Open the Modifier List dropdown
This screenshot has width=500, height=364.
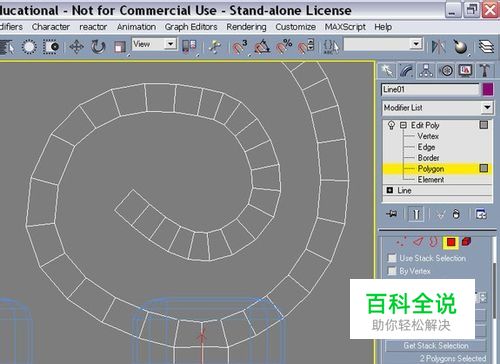[487, 107]
